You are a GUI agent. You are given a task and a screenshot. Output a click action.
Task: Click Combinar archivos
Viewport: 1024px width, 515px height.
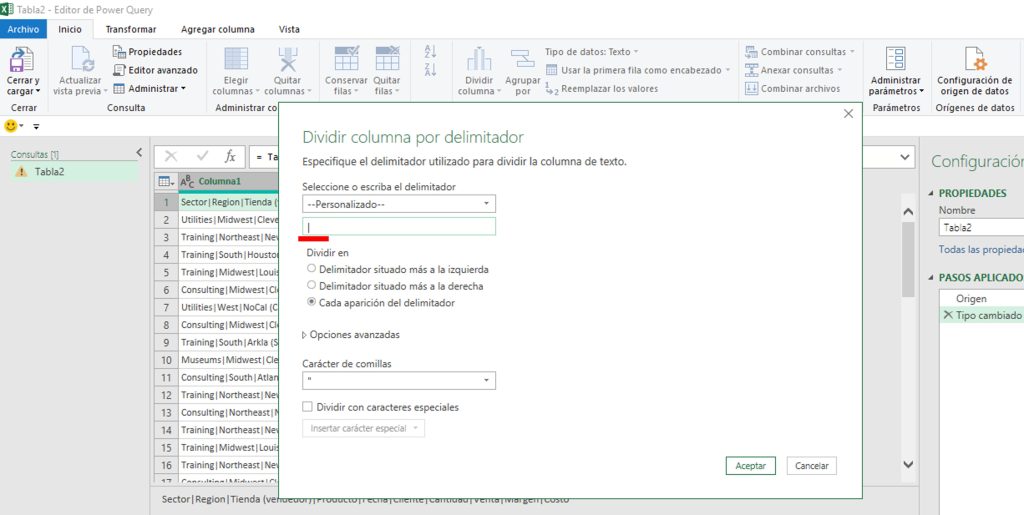(x=792, y=88)
